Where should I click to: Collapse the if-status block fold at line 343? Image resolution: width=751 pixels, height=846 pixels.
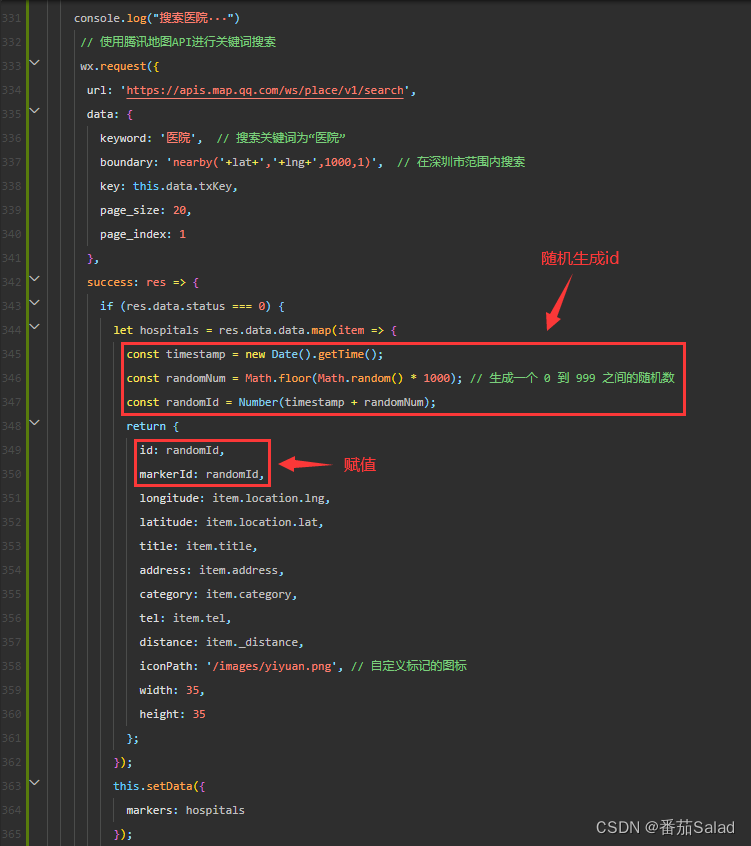pos(35,303)
